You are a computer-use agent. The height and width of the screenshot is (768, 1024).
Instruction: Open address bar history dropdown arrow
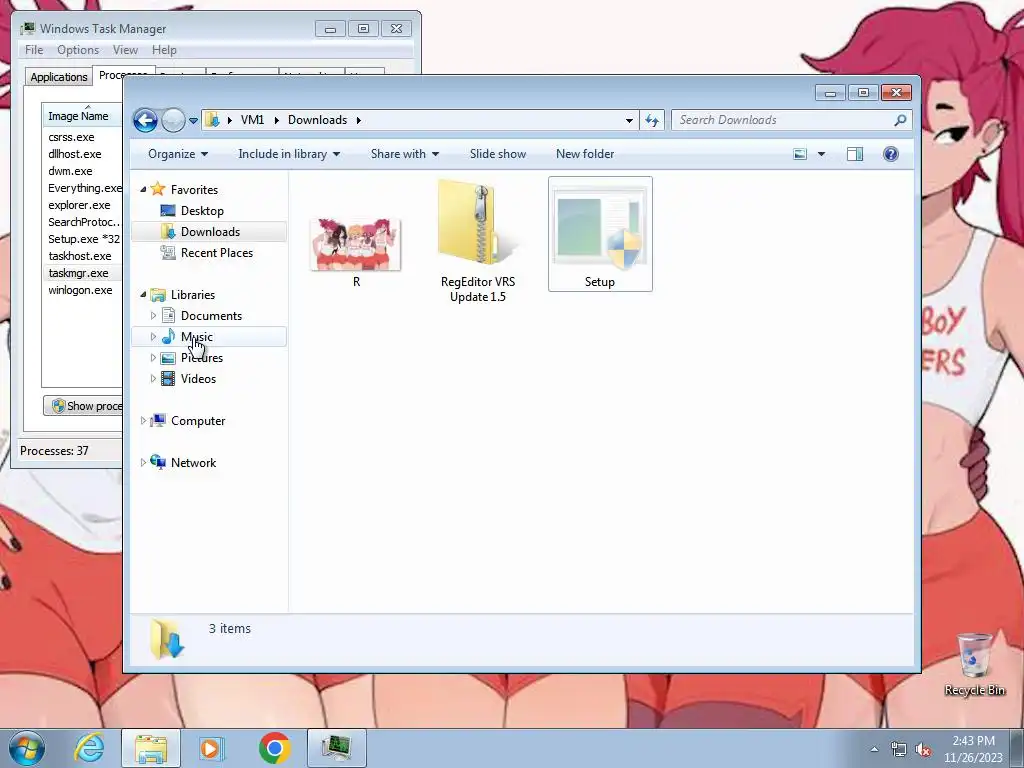pyautogui.click(x=629, y=120)
